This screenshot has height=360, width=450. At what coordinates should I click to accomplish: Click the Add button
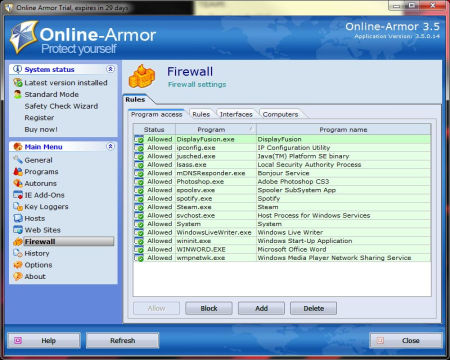pyautogui.click(x=261, y=308)
